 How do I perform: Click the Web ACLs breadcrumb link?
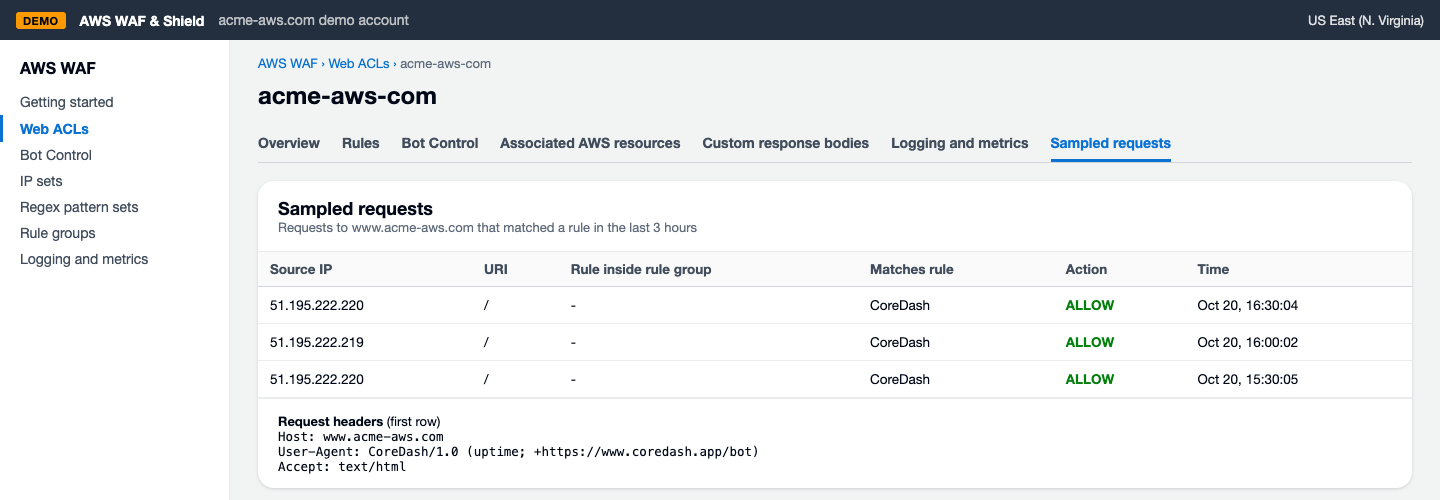359,63
